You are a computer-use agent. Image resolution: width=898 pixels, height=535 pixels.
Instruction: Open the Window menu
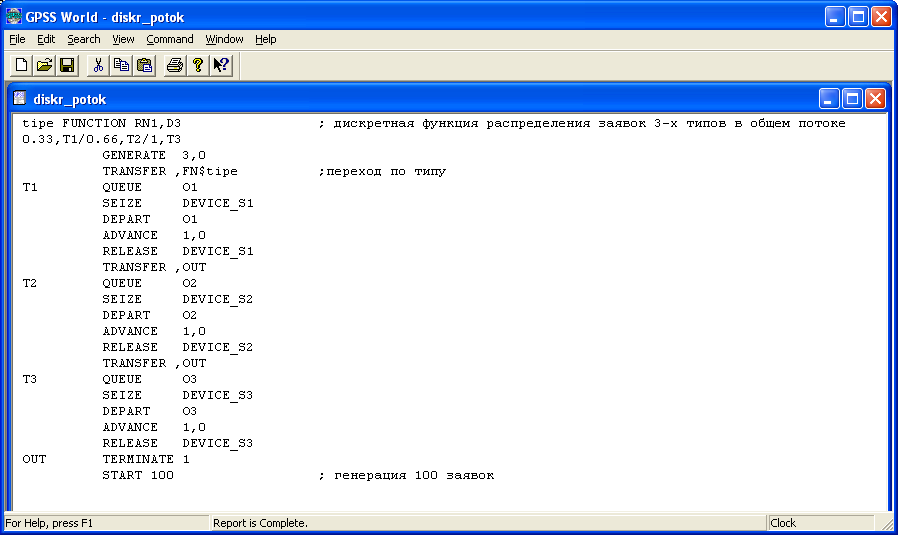click(x=224, y=39)
